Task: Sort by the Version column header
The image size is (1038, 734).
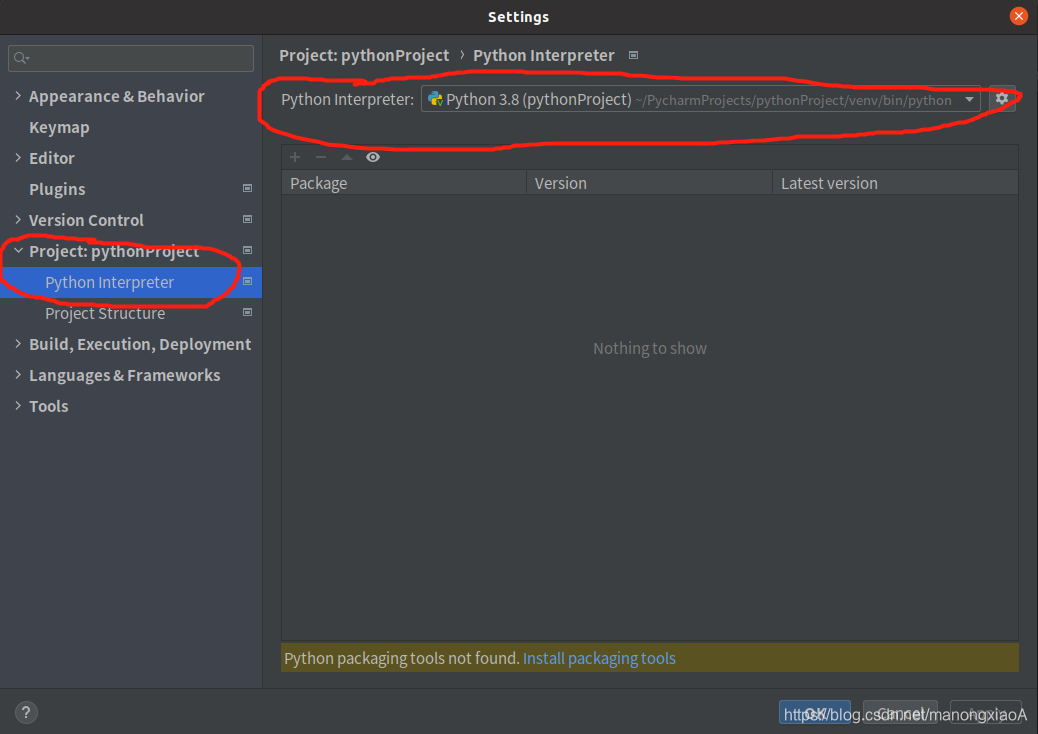Action: pyautogui.click(x=649, y=183)
